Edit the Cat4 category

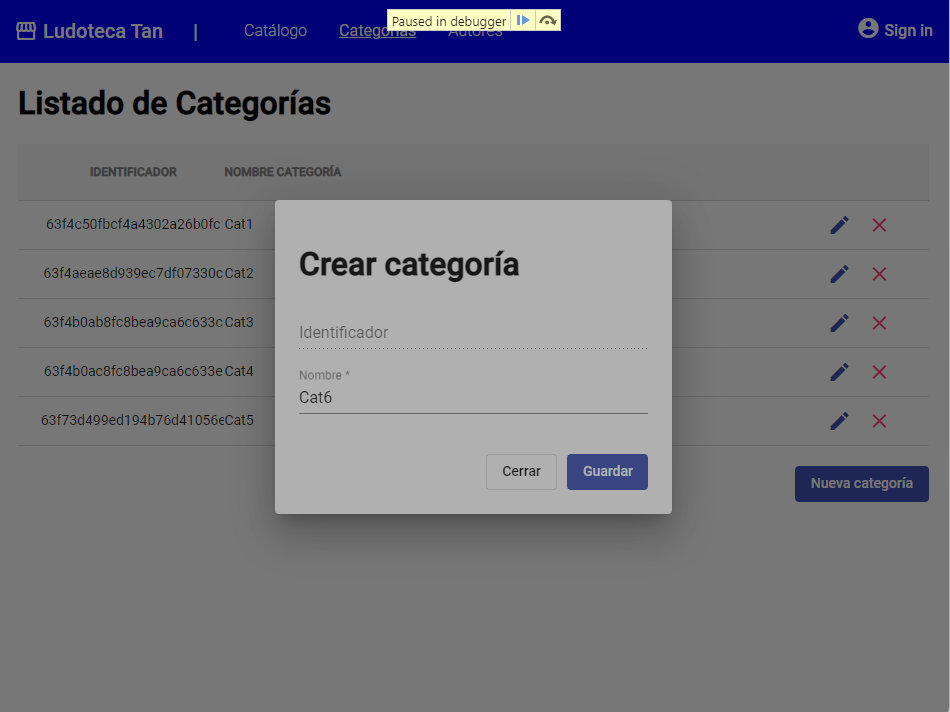click(x=839, y=371)
